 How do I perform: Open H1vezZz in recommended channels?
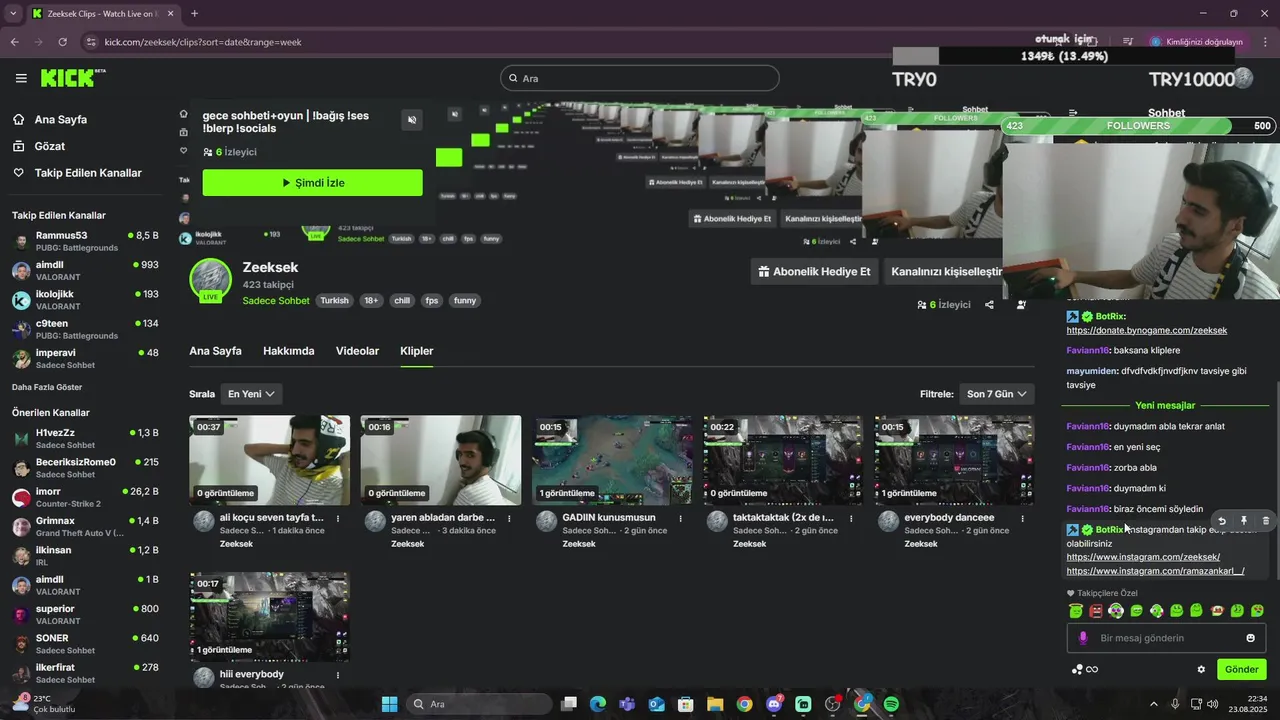85,438
